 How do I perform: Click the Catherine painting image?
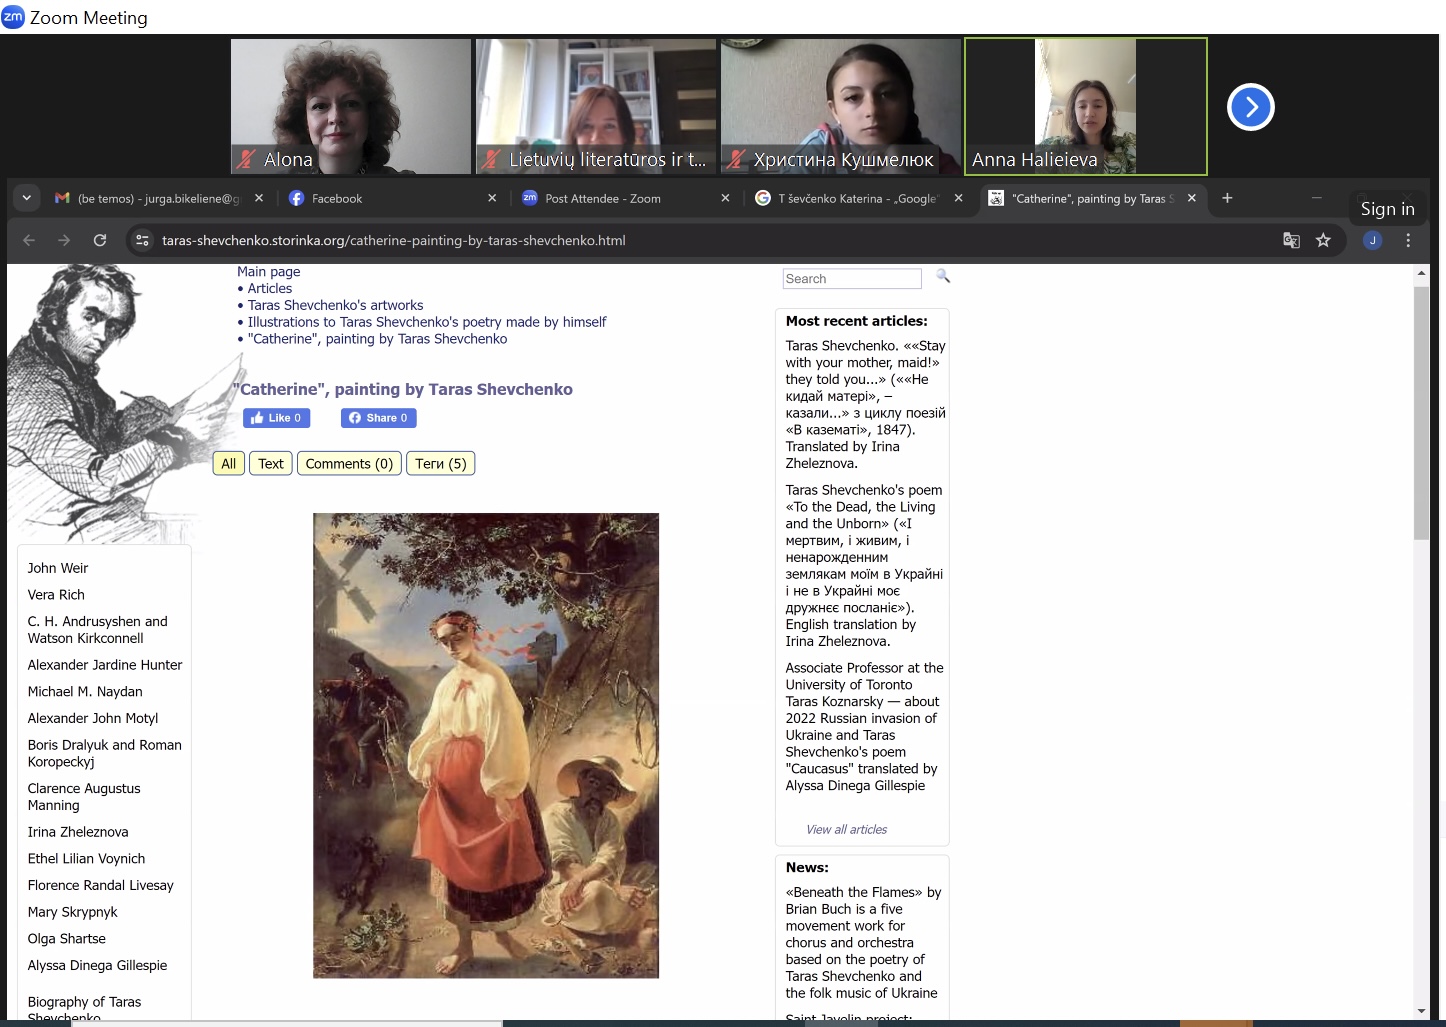486,746
